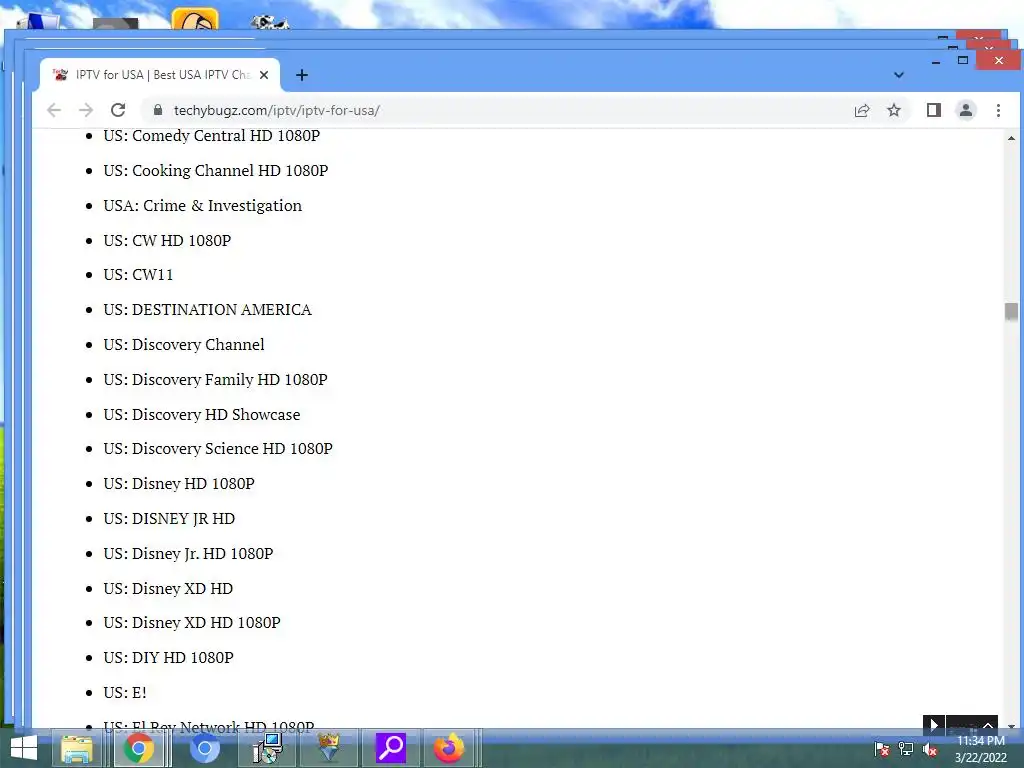Image resolution: width=1024 pixels, height=768 pixels.
Task: Click 'US: DIY HD 1080P'
Action: pyautogui.click(x=168, y=658)
